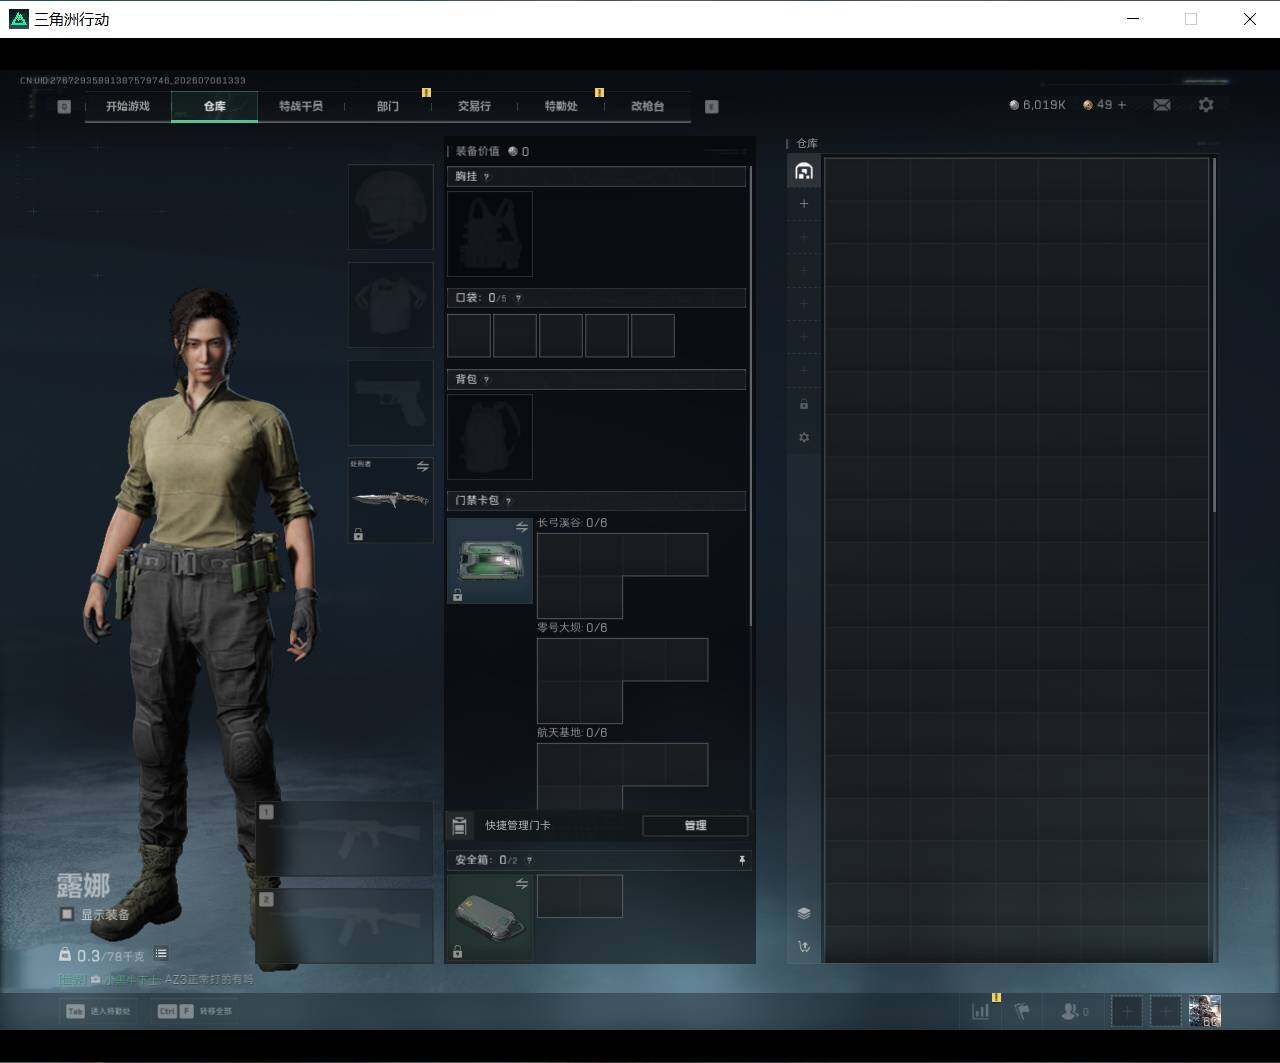This screenshot has width=1280, height=1063.
Task: Add a new warehouse page with plus
Action: [803, 204]
